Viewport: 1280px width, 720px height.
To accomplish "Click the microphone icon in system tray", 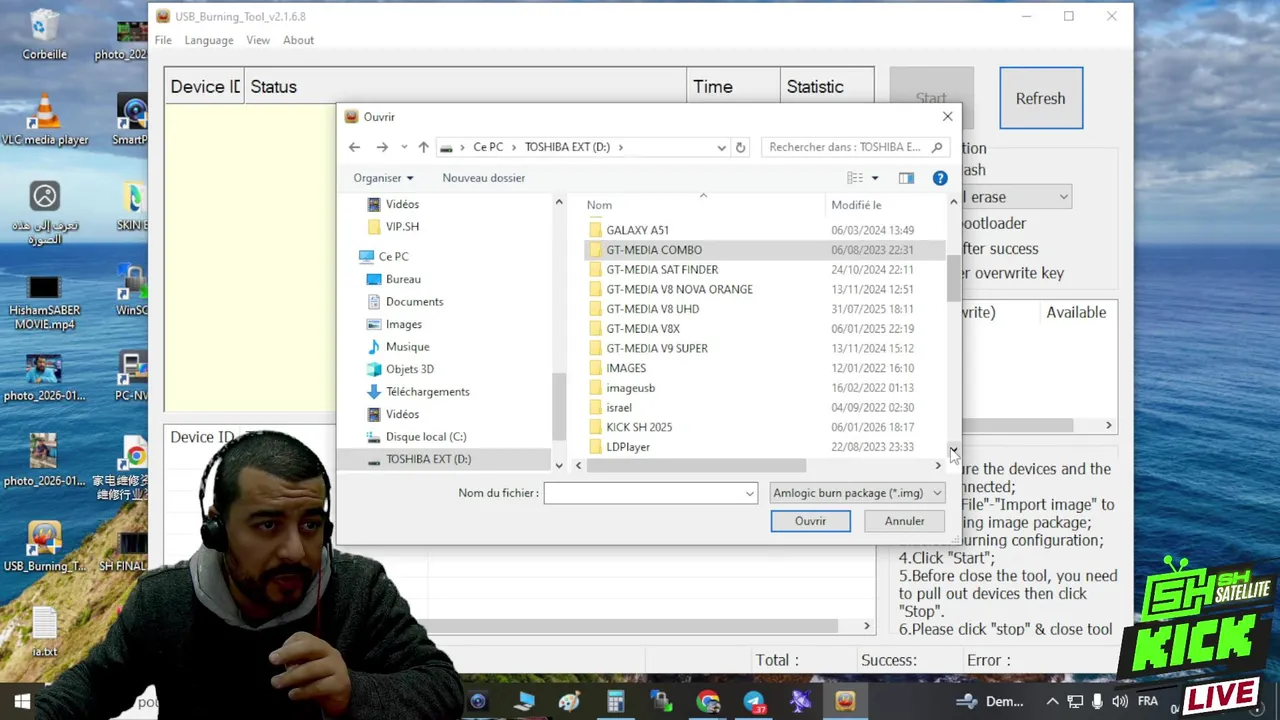I will (x=1097, y=702).
